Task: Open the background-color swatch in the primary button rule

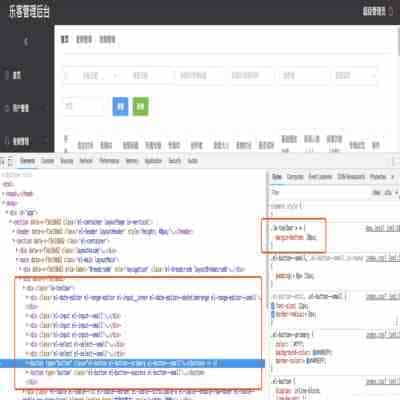Action: (x=315, y=352)
